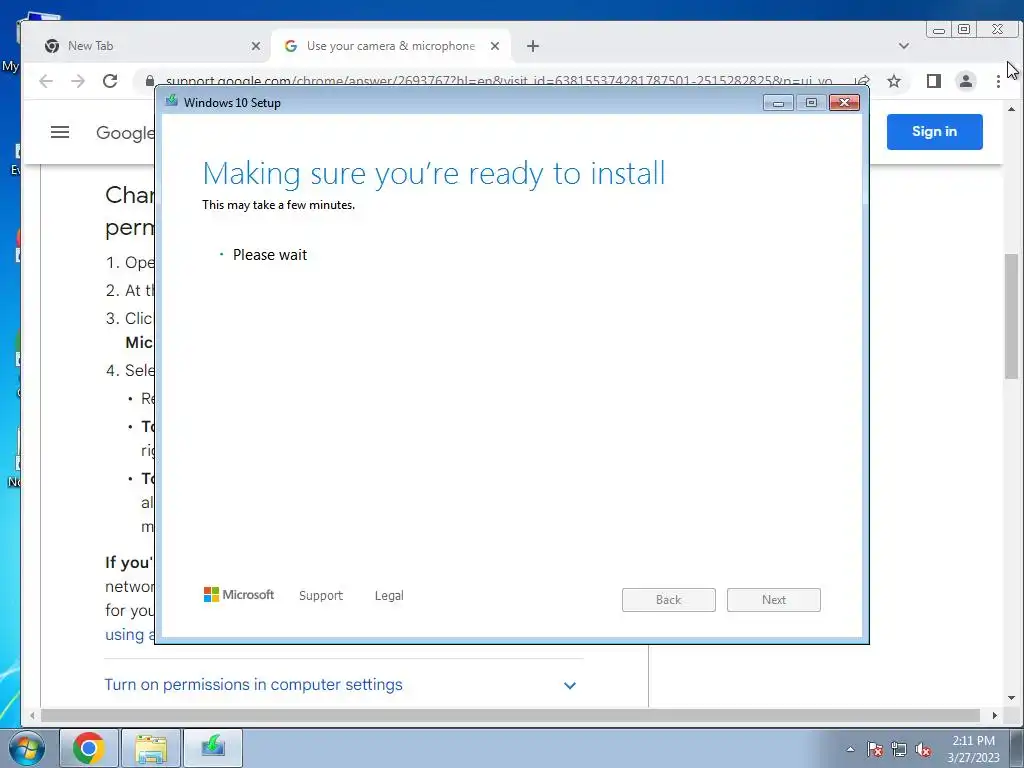This screenshot has height=768, width=1024.
Task: Click Back in Windows 10 Setup
Action: [x=669, y=600]
